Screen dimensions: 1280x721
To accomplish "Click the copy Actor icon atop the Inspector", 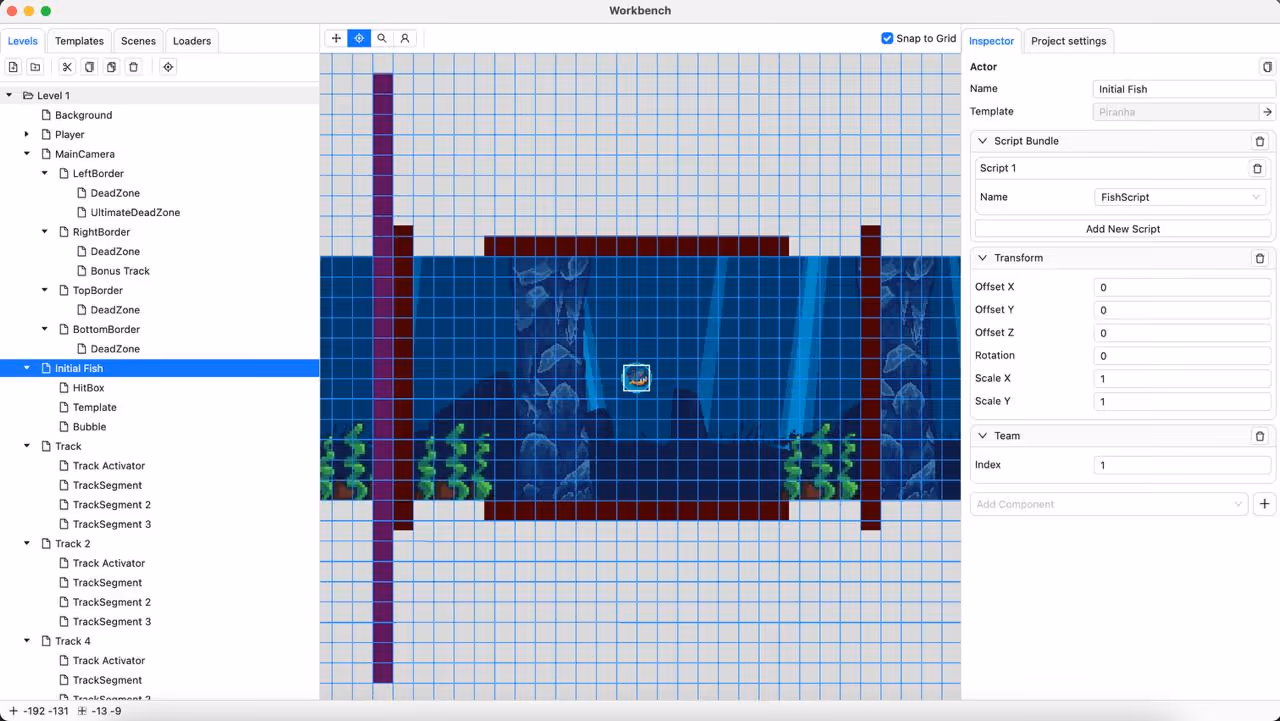I will (x=1267, y=66).
